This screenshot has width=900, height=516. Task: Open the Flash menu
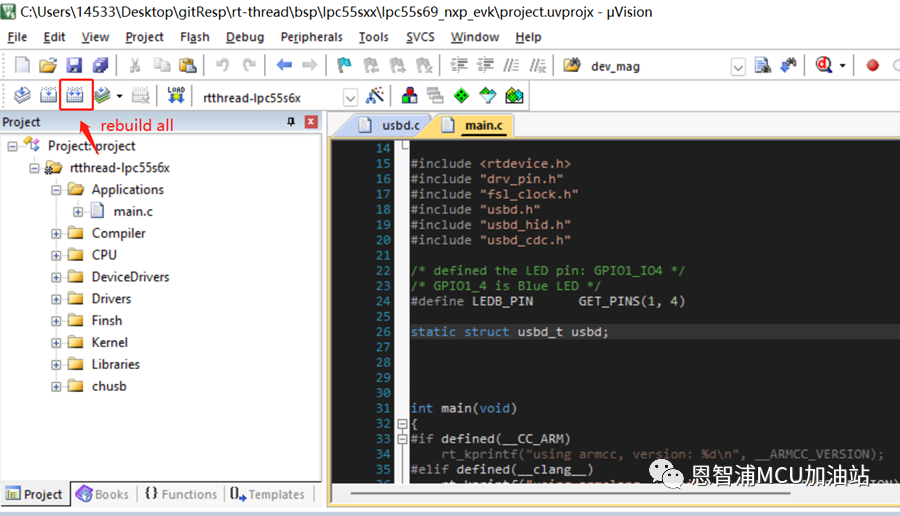point(194,37)
